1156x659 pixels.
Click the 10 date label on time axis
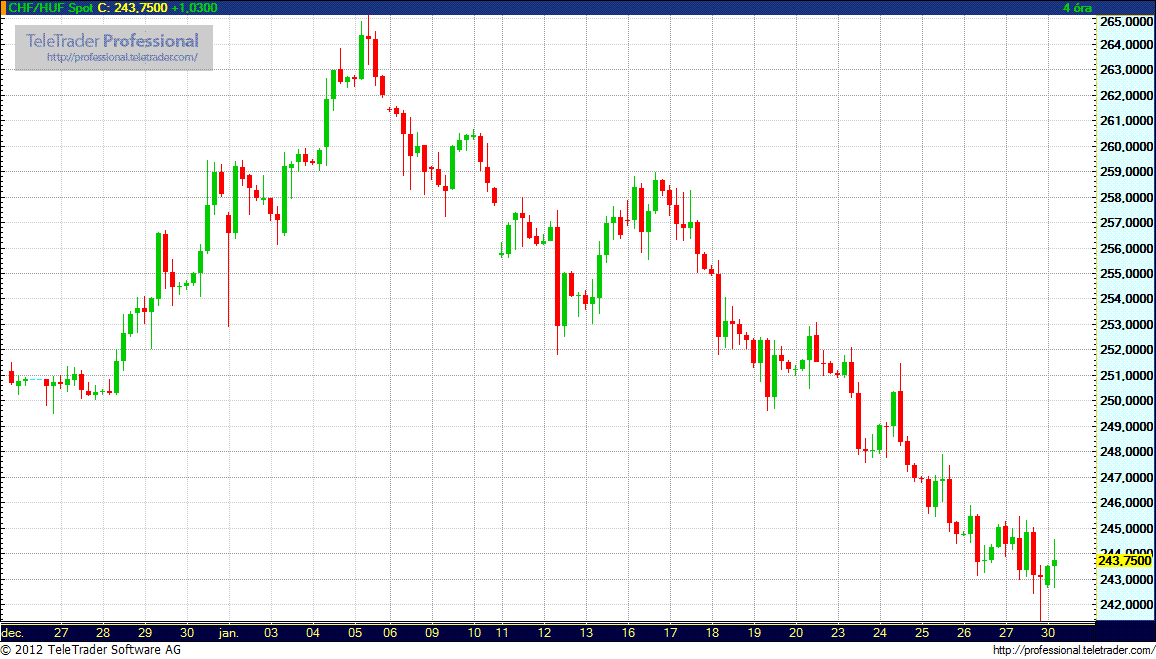point(474,632)
